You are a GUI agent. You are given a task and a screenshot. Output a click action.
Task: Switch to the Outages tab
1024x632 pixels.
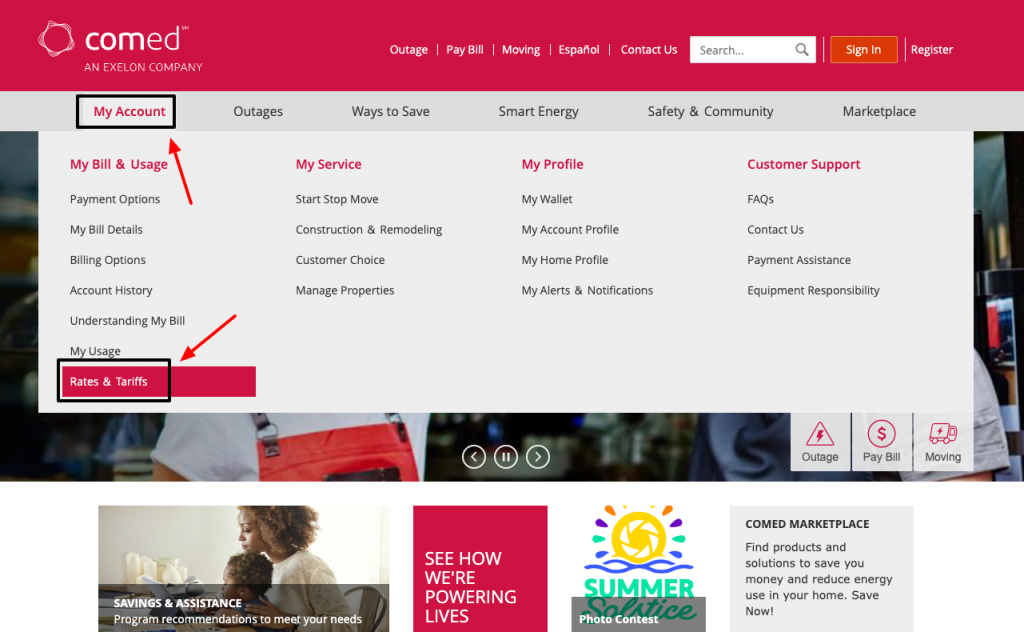click(x=257, y=111)
